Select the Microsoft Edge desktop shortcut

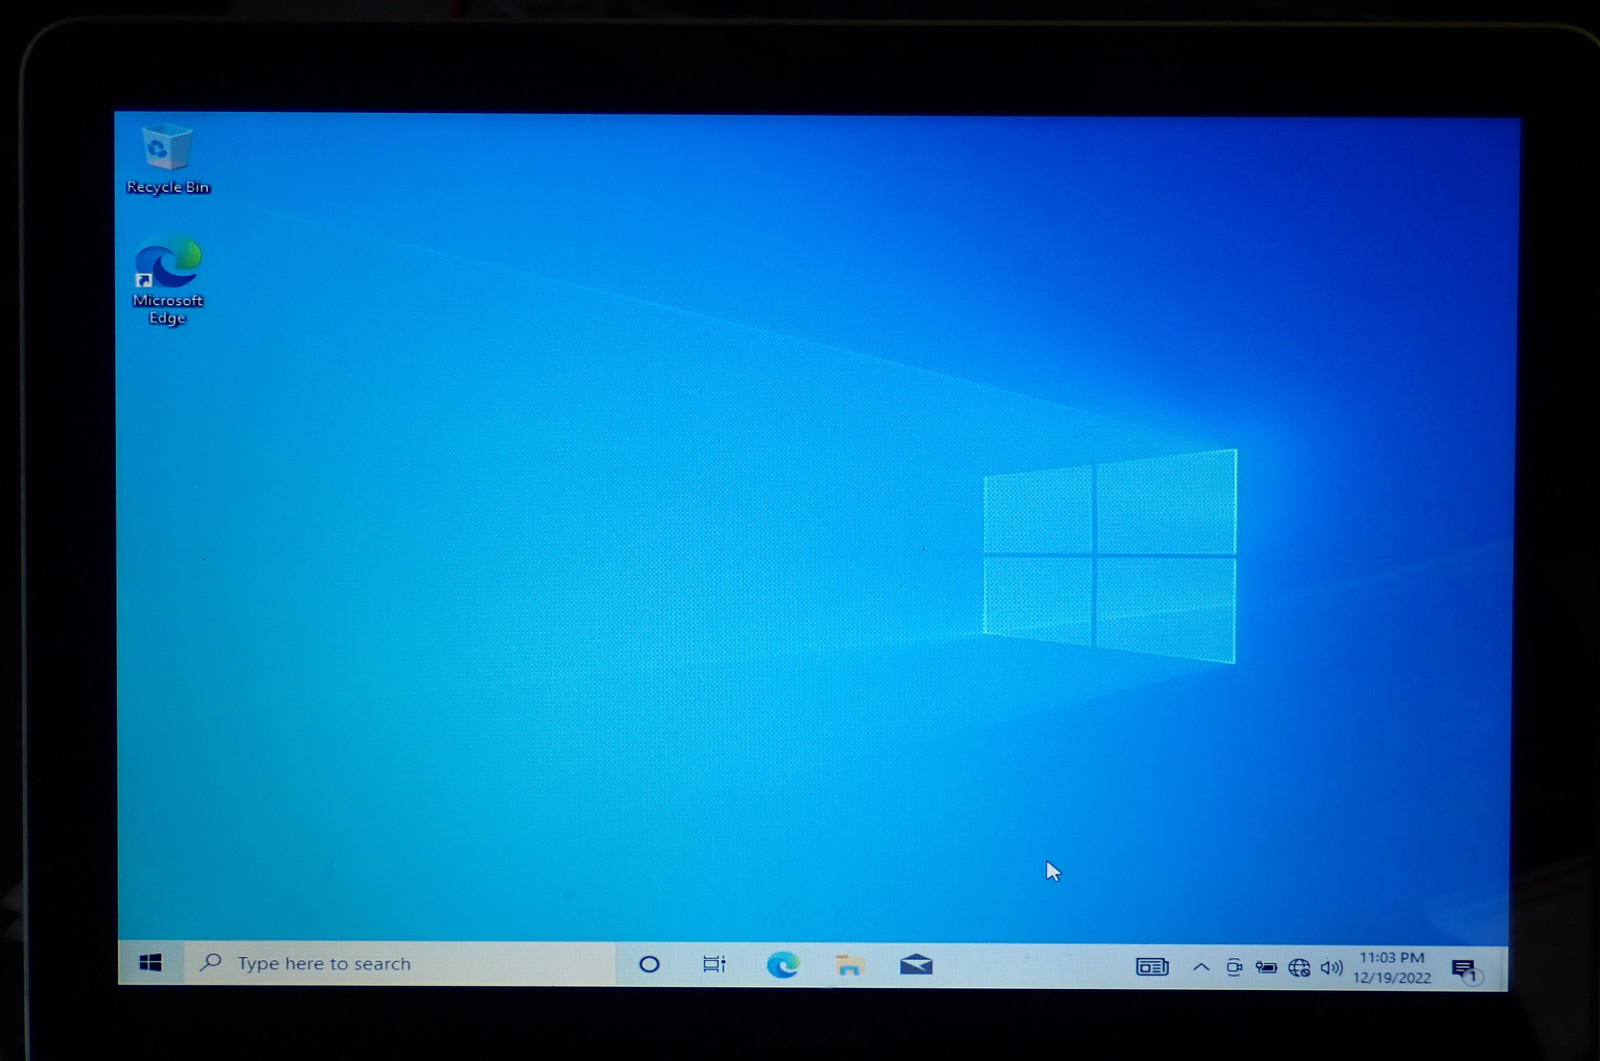(167, 278)
